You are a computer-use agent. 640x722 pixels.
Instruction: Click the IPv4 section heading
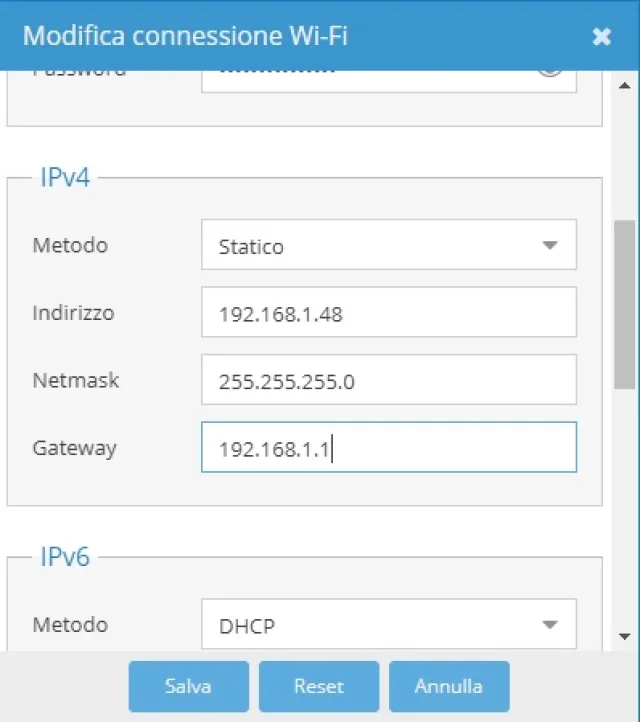(x=65, y=178)
